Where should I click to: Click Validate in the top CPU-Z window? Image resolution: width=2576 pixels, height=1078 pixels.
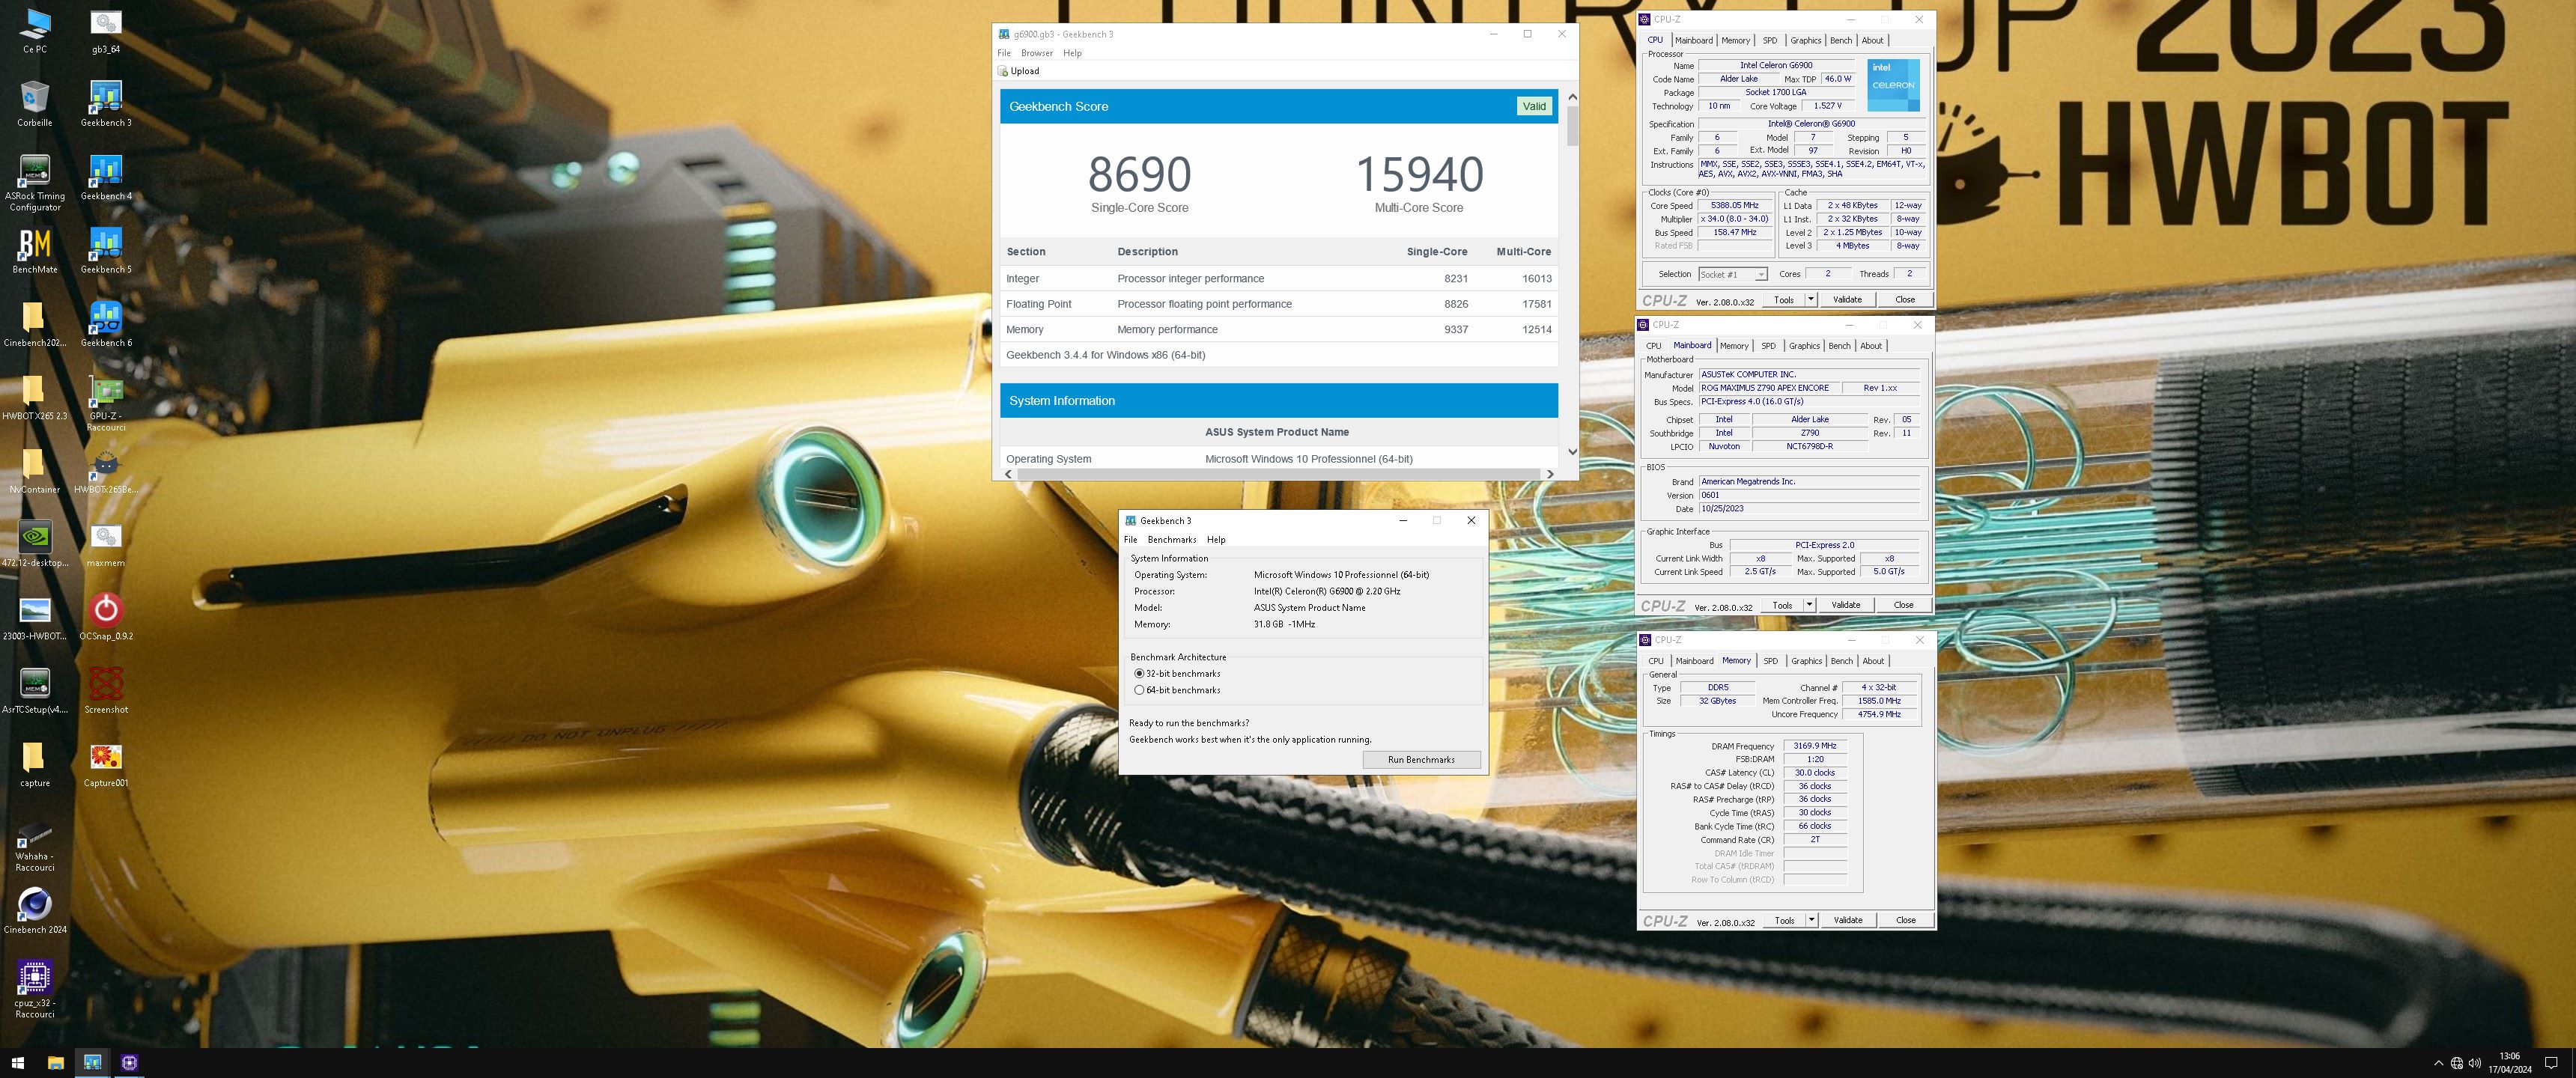pyautogui.click(x=1847, y=300)
